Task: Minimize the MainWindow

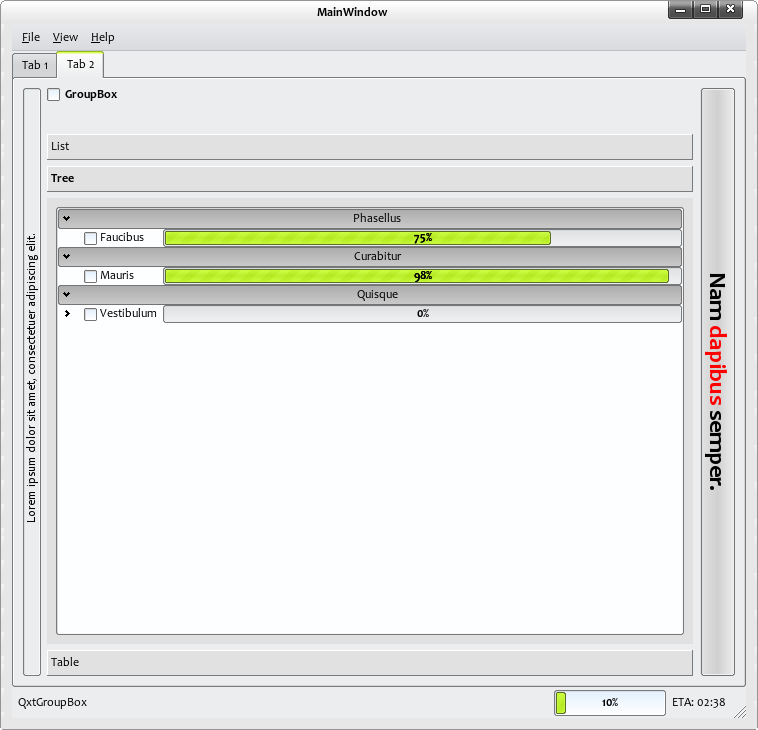Action: (680, 9)
